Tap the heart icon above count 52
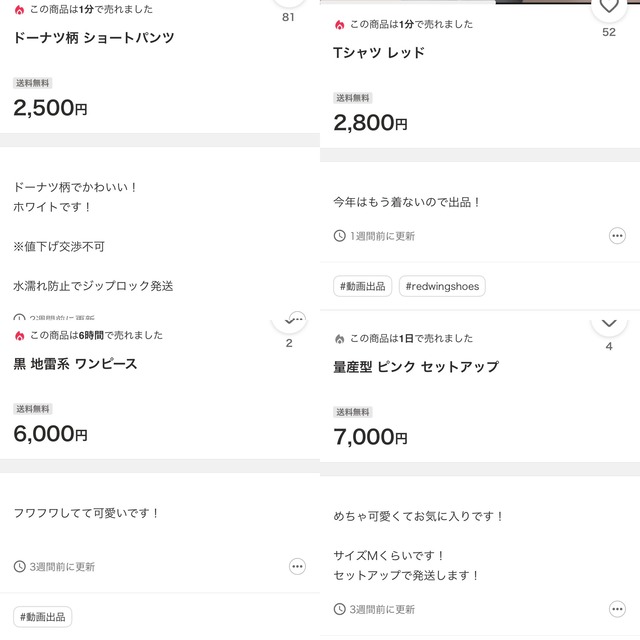The image size is (640, 640). click(x=608, y=7)
